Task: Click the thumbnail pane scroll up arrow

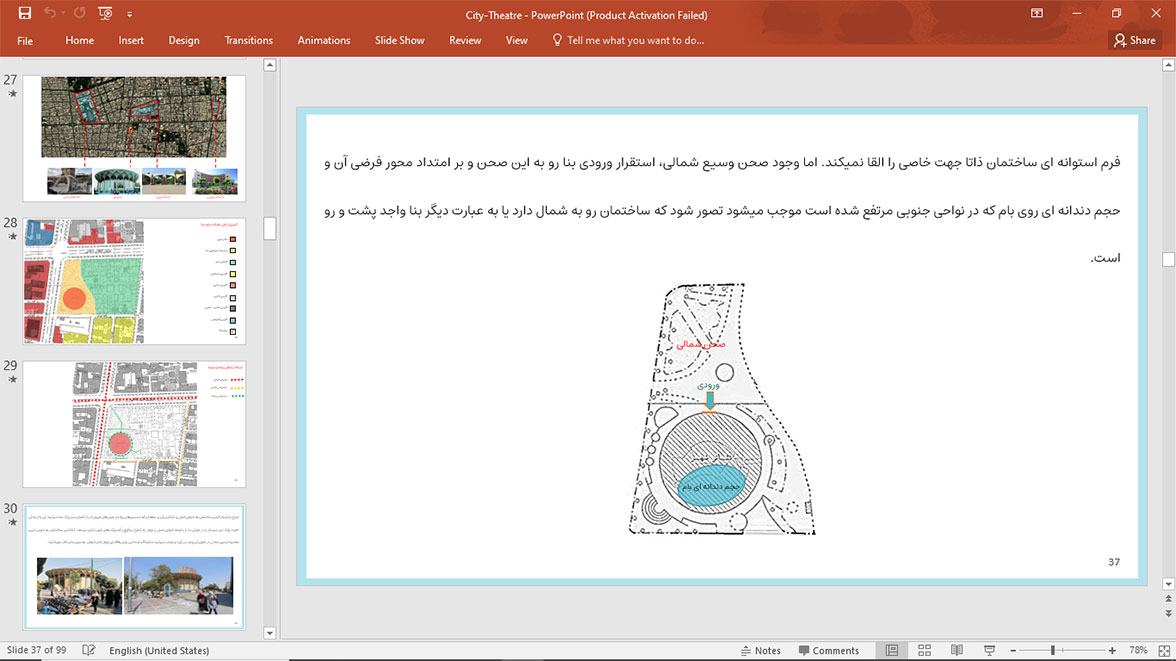Action: pos(270,65)
